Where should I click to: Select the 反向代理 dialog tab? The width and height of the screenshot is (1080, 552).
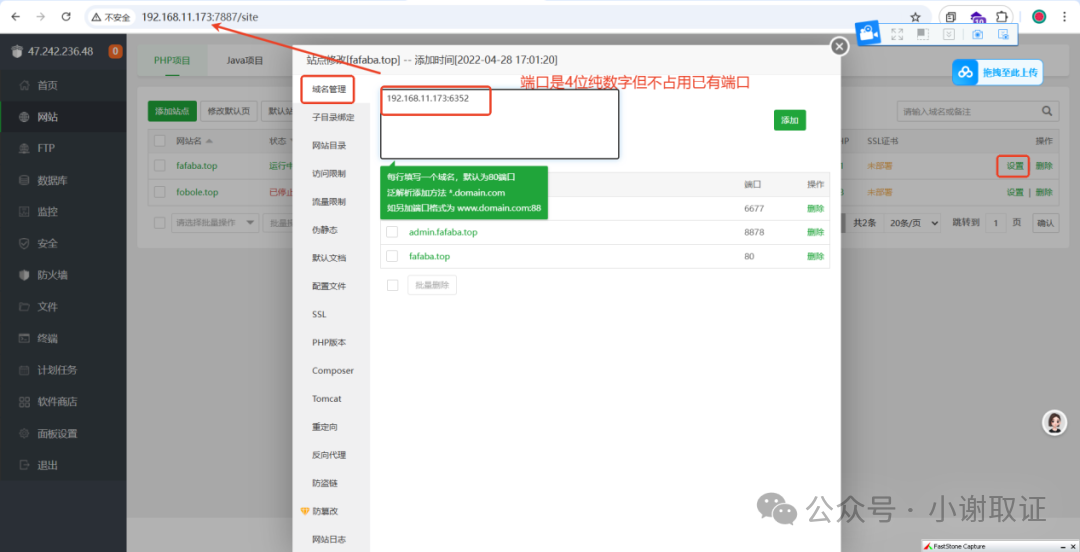coord(329,455)
